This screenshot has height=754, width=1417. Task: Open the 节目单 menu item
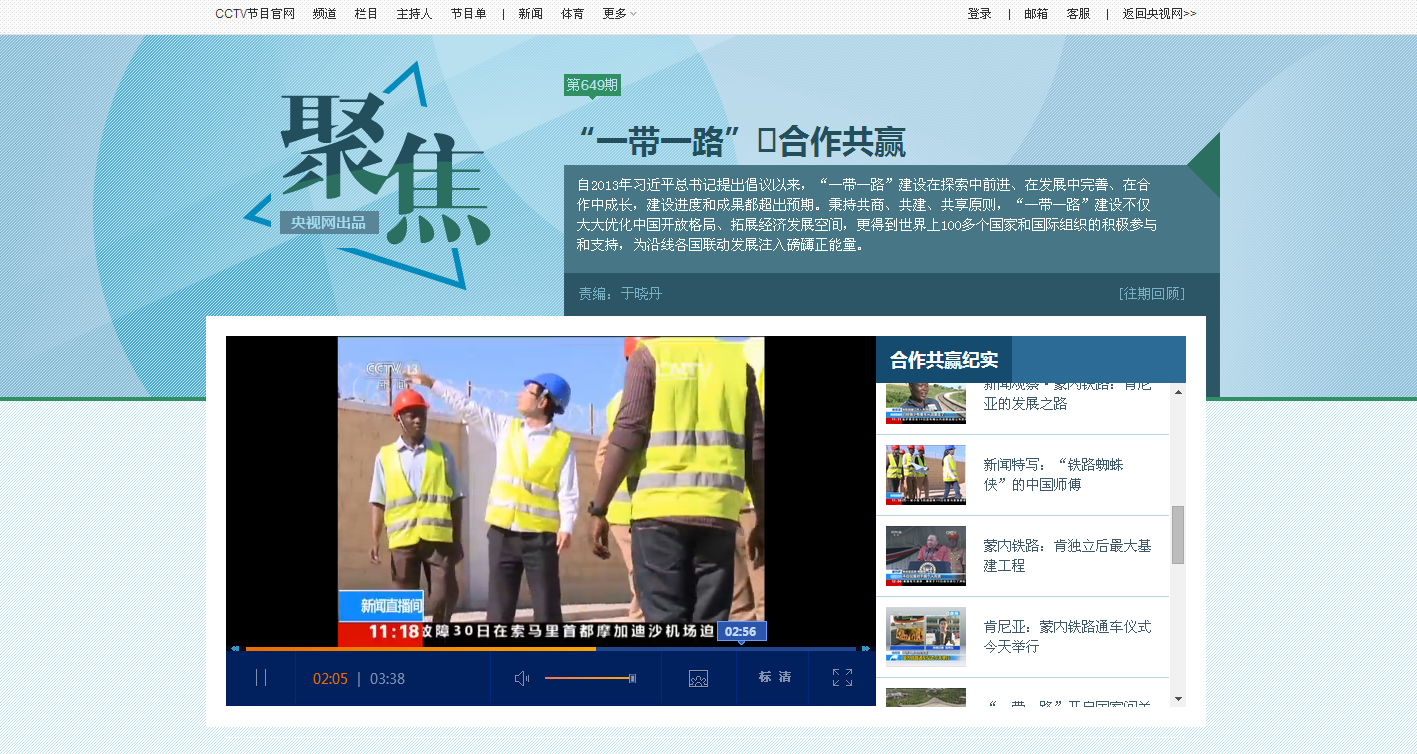(468, 14)
